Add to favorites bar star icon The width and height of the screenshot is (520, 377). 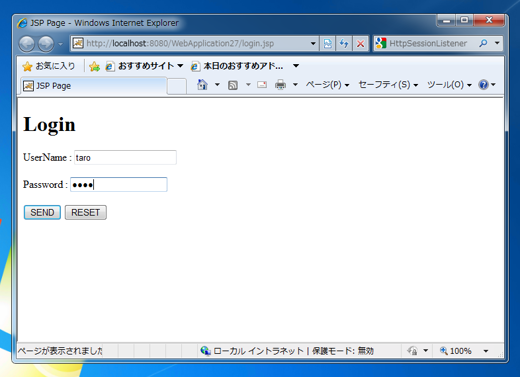click(x=95, y=66)
